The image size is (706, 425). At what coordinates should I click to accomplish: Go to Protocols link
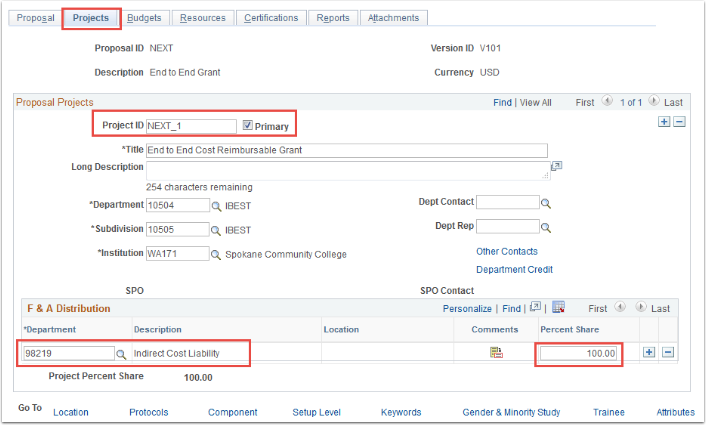click(149, 412)
